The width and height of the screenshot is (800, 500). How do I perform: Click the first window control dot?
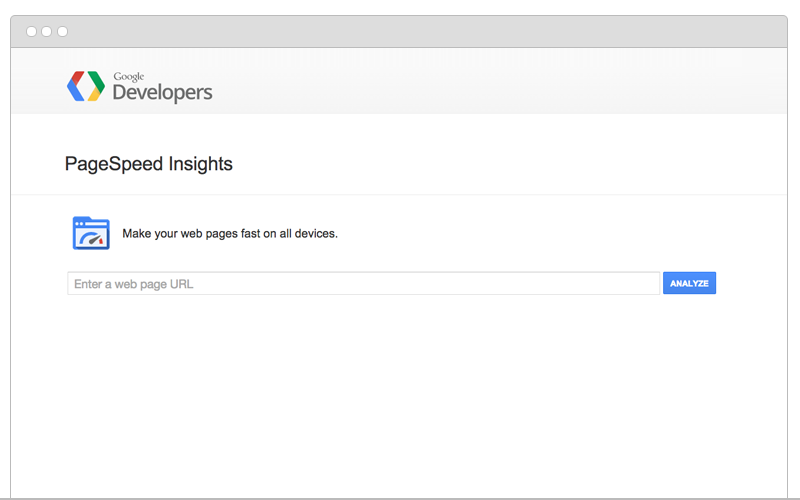tap(31, 32)
